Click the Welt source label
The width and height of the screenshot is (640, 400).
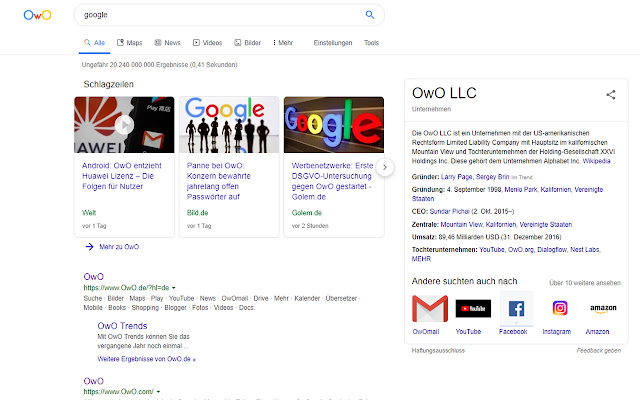pos(89,213)
